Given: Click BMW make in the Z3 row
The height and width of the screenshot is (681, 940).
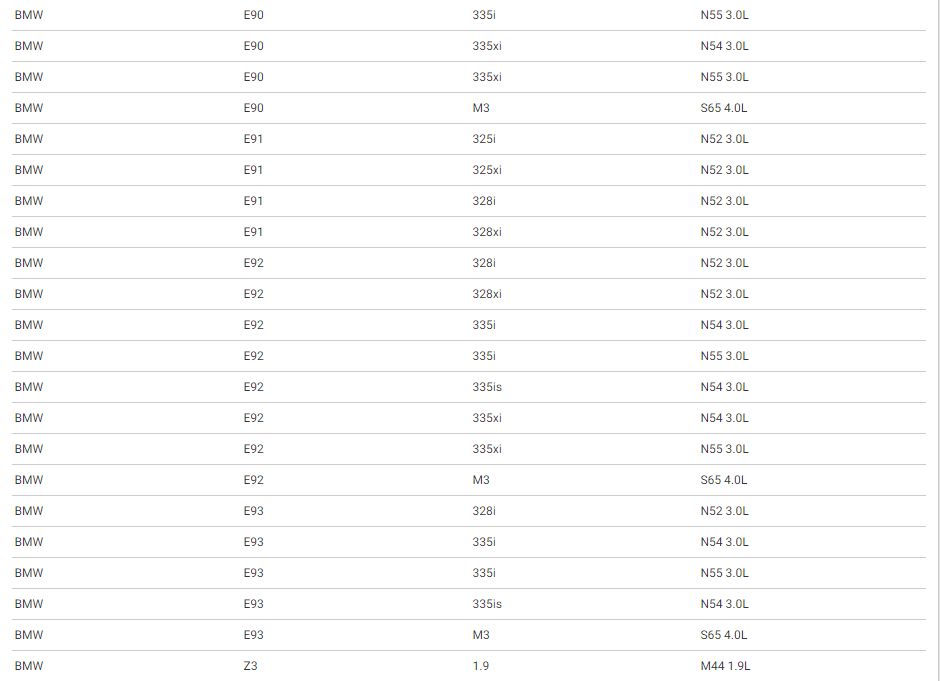Looking at the screenshot, I should [29, 666].
